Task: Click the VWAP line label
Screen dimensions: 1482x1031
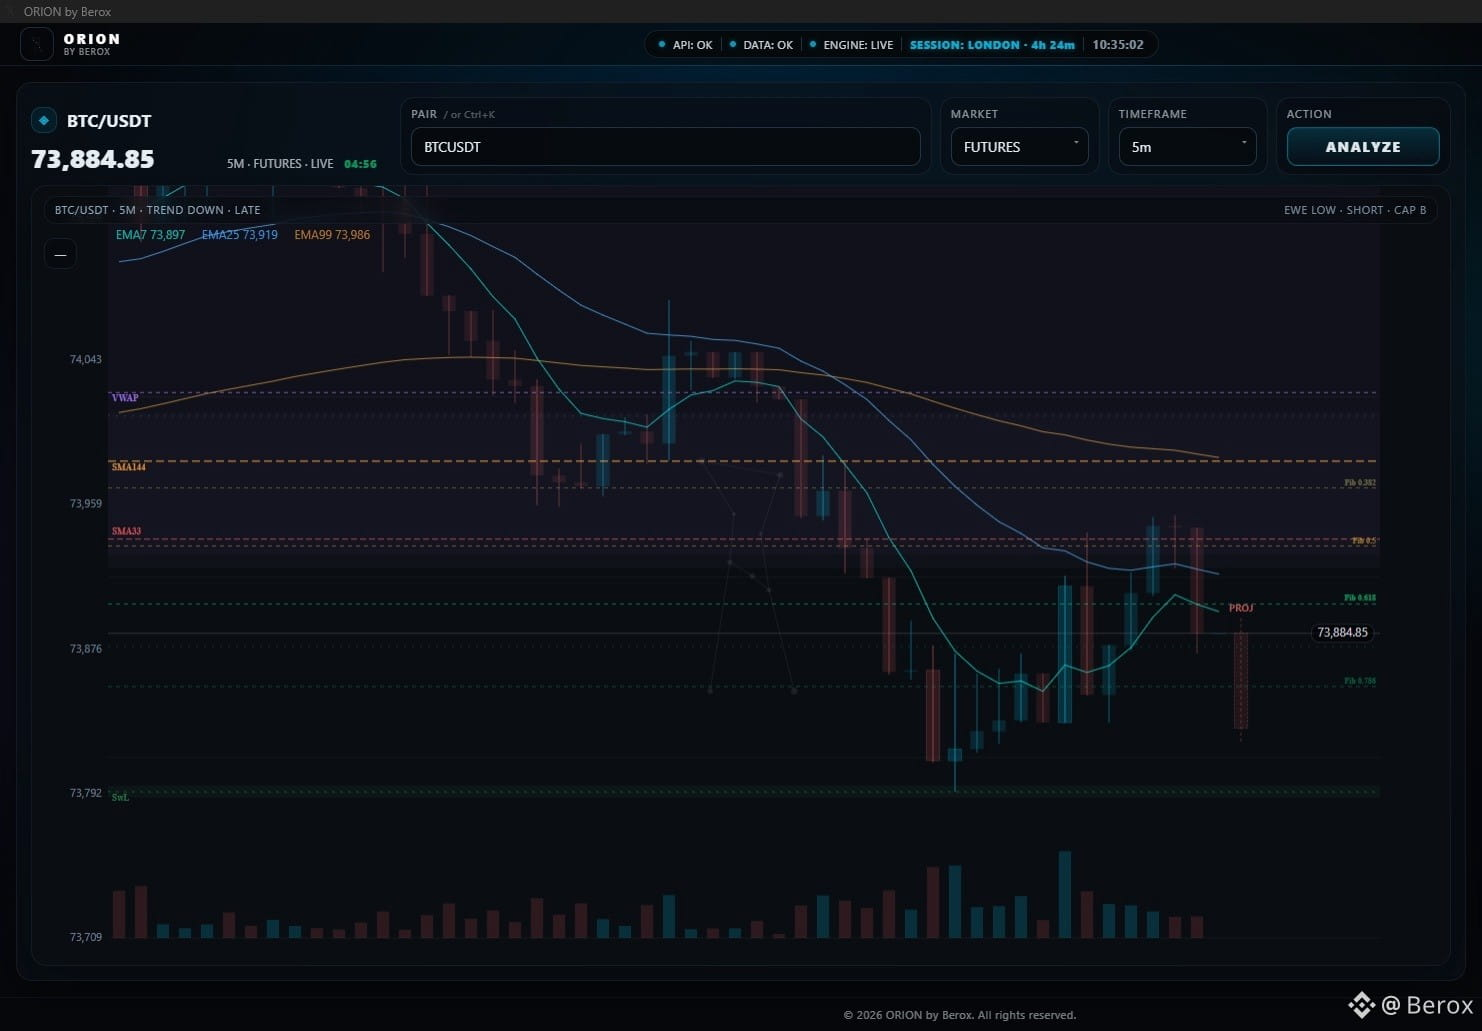Action: [x=125, y=398]
